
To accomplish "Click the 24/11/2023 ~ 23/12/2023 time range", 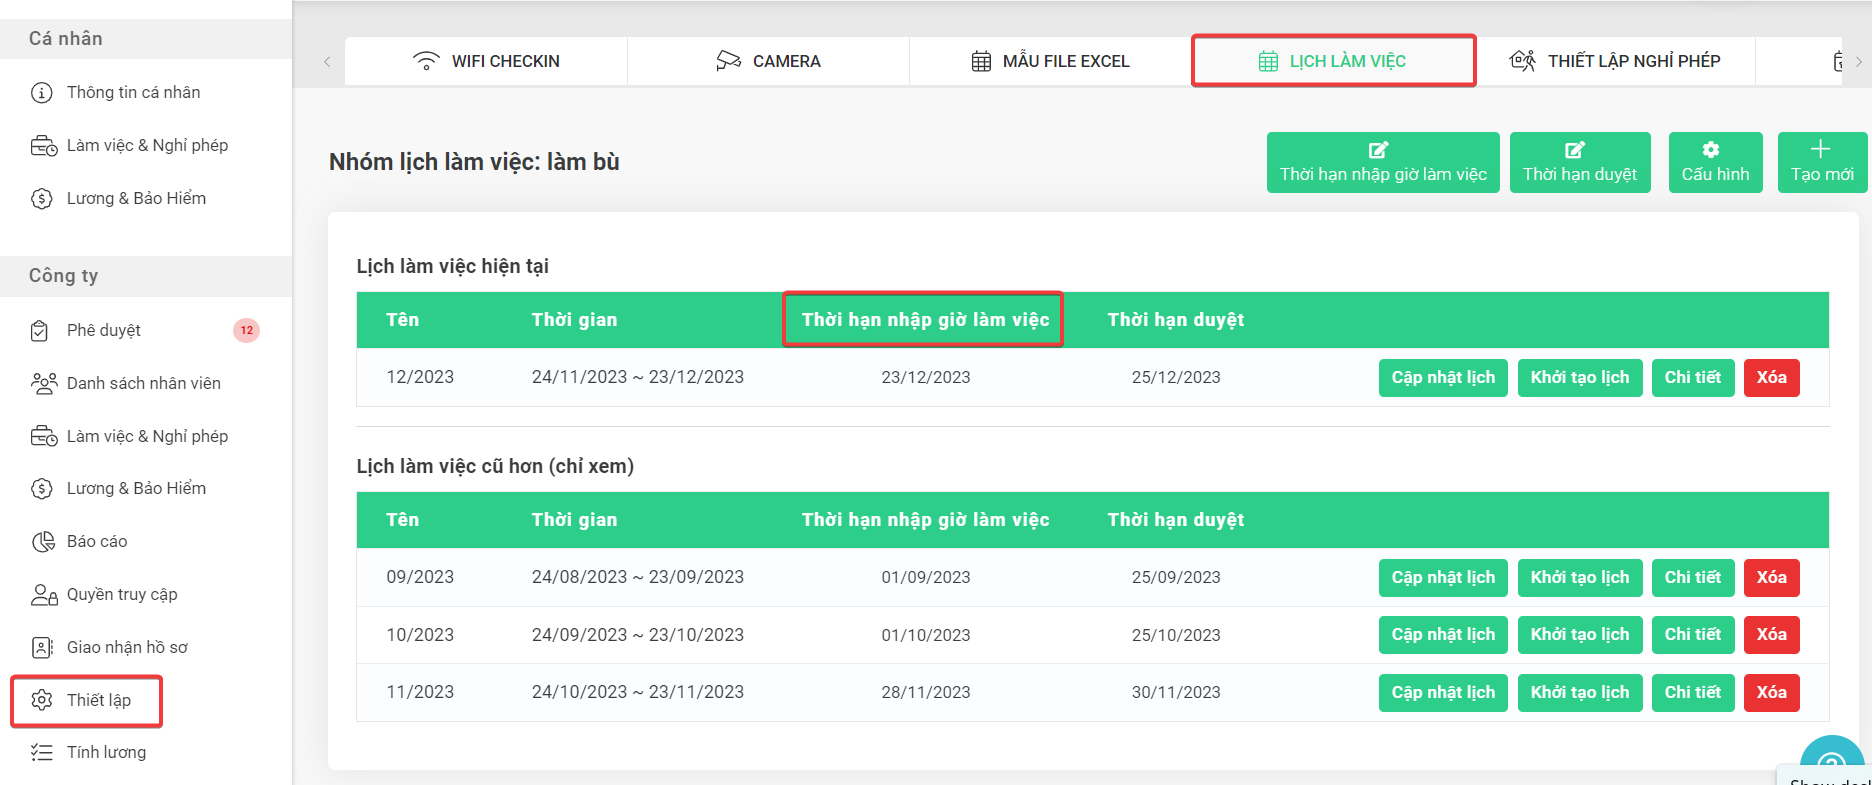I will (638, 377).
